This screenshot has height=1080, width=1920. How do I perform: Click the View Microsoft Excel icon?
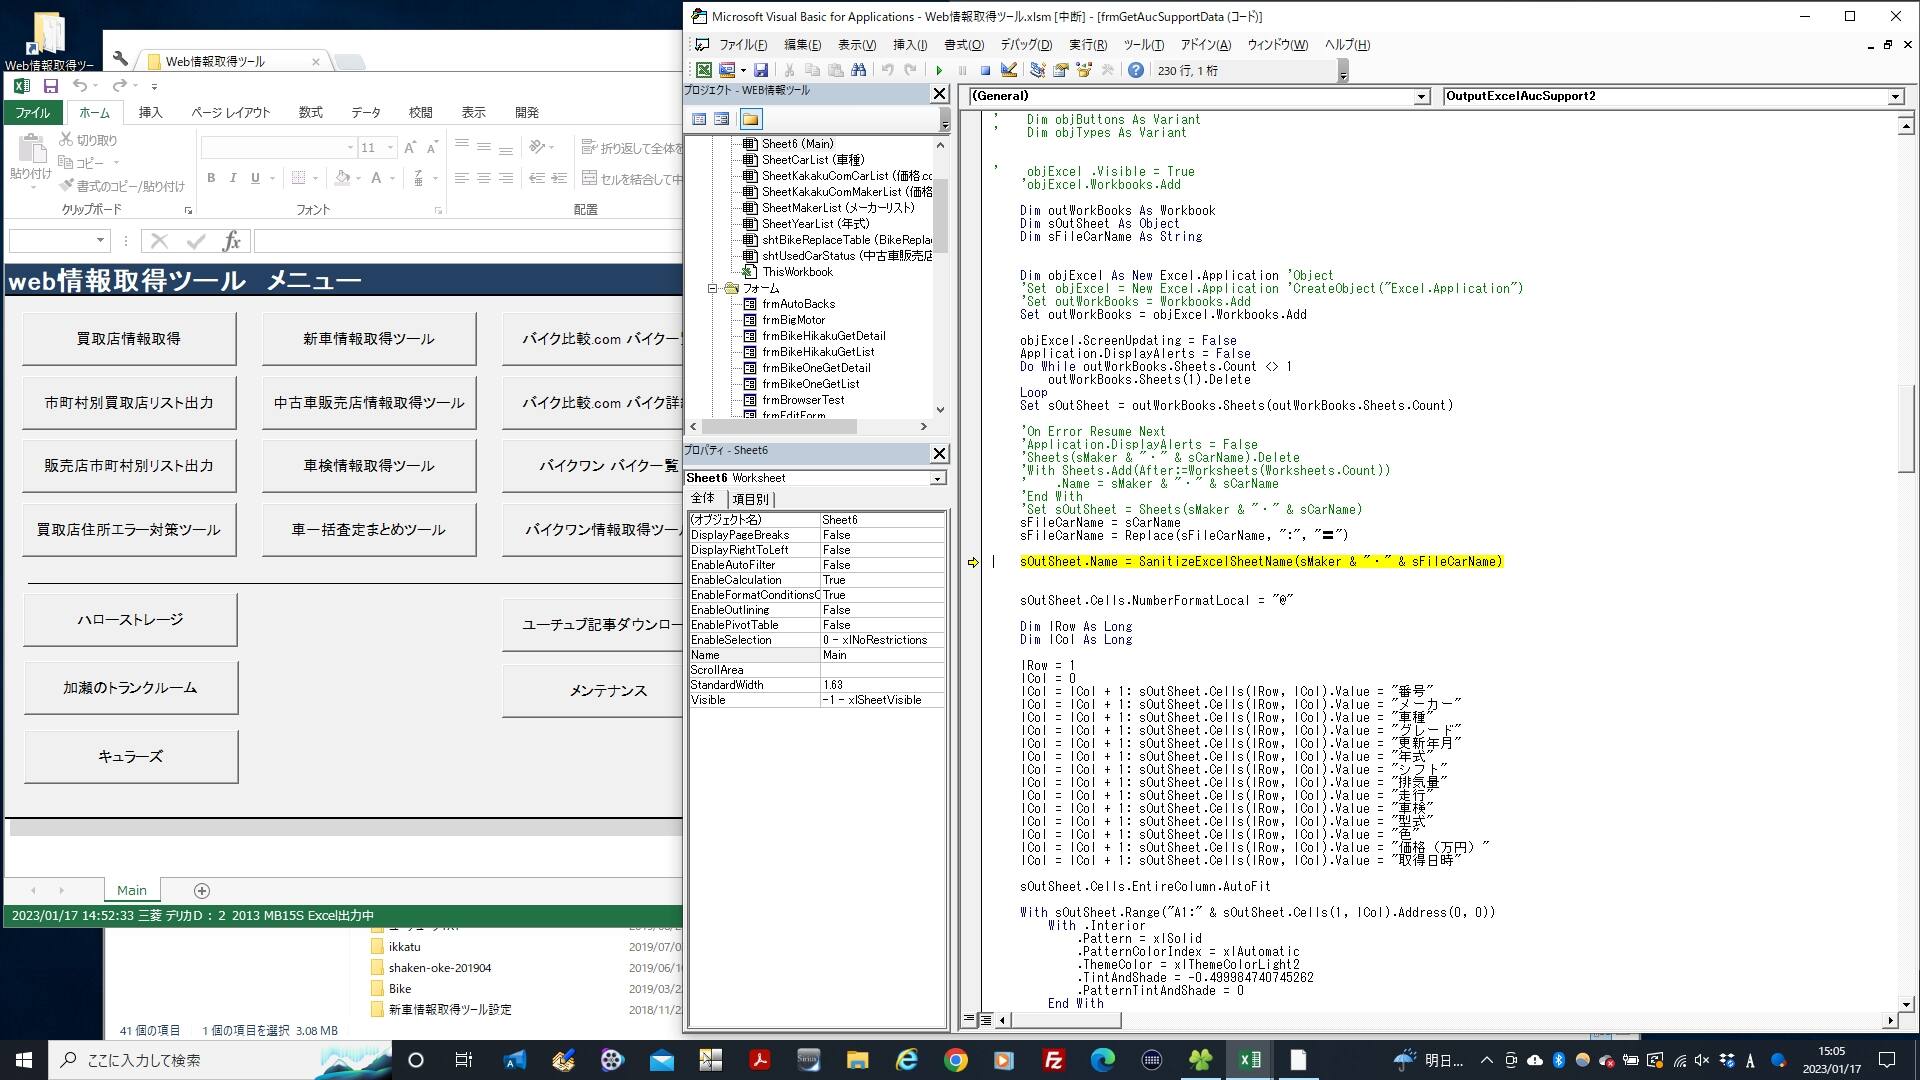click(704, 70)
